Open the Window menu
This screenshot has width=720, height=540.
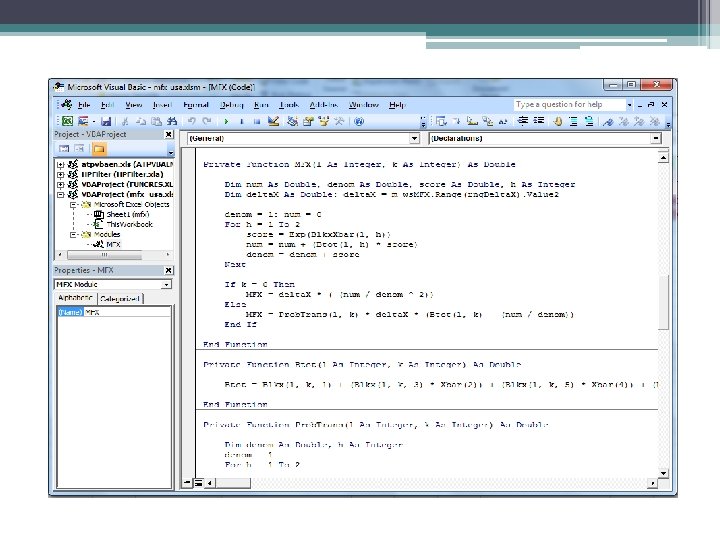point(364,105)
